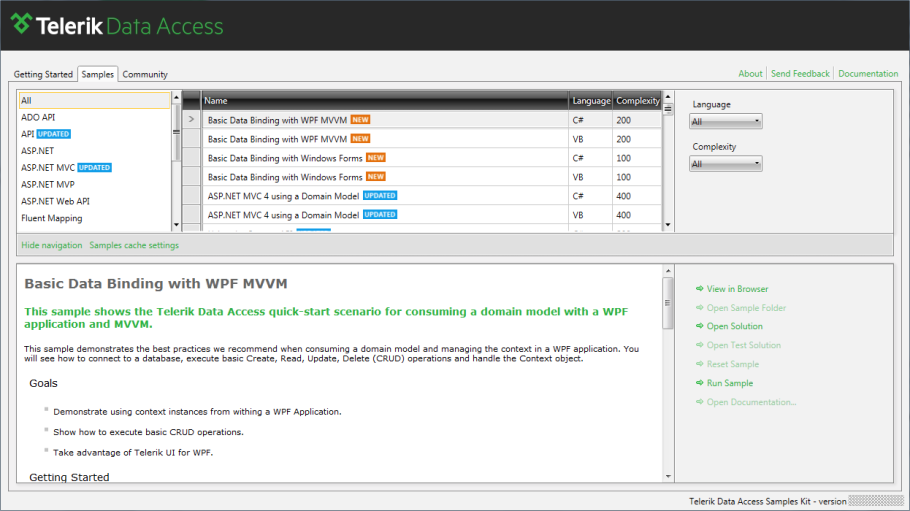Select the ASP.NET category

95,151
